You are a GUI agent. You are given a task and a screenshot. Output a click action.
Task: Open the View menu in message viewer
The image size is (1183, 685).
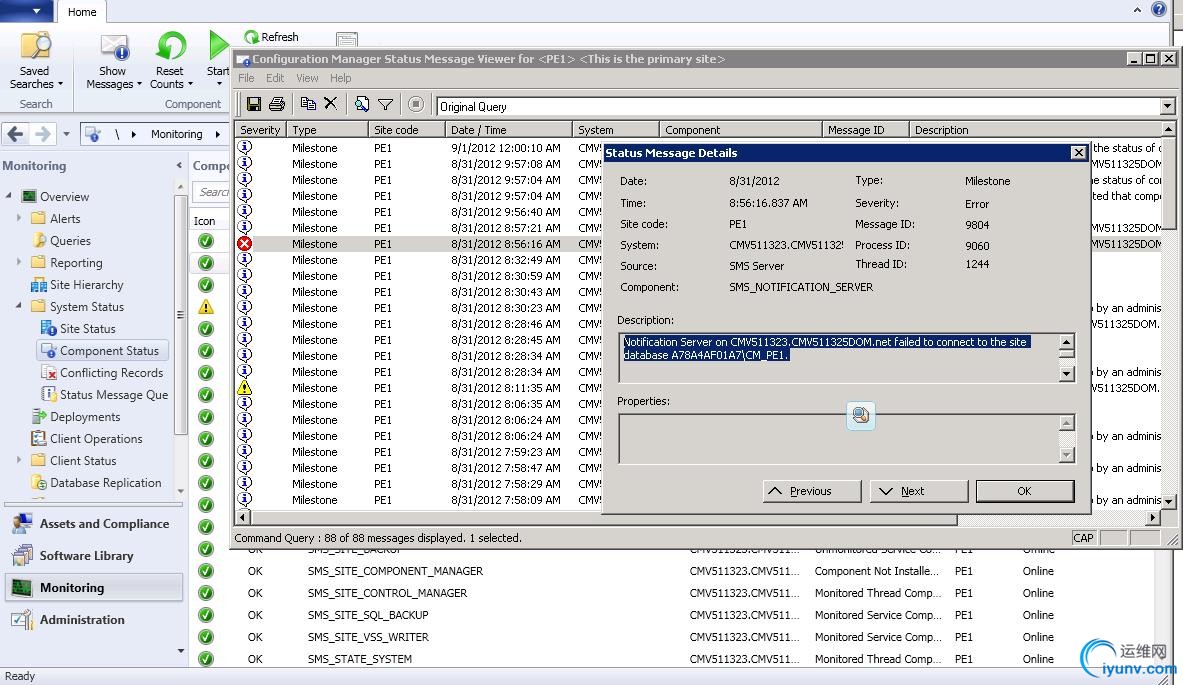tap(307, 78)
